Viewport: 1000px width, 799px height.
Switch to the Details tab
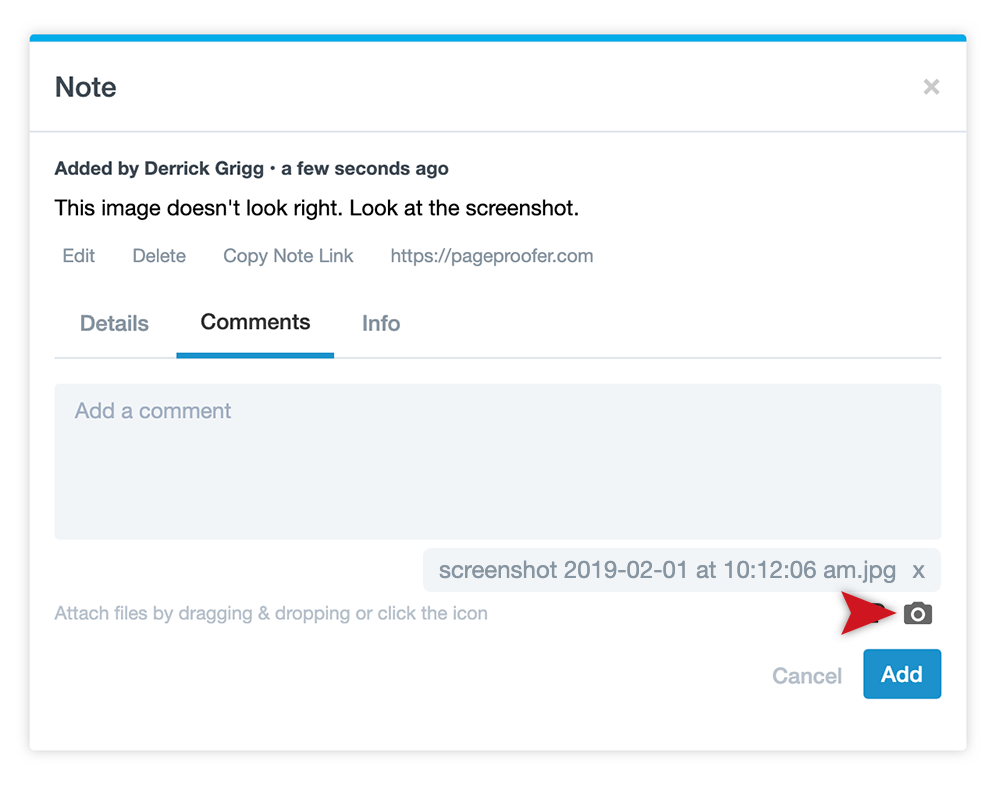click(114, 324)
